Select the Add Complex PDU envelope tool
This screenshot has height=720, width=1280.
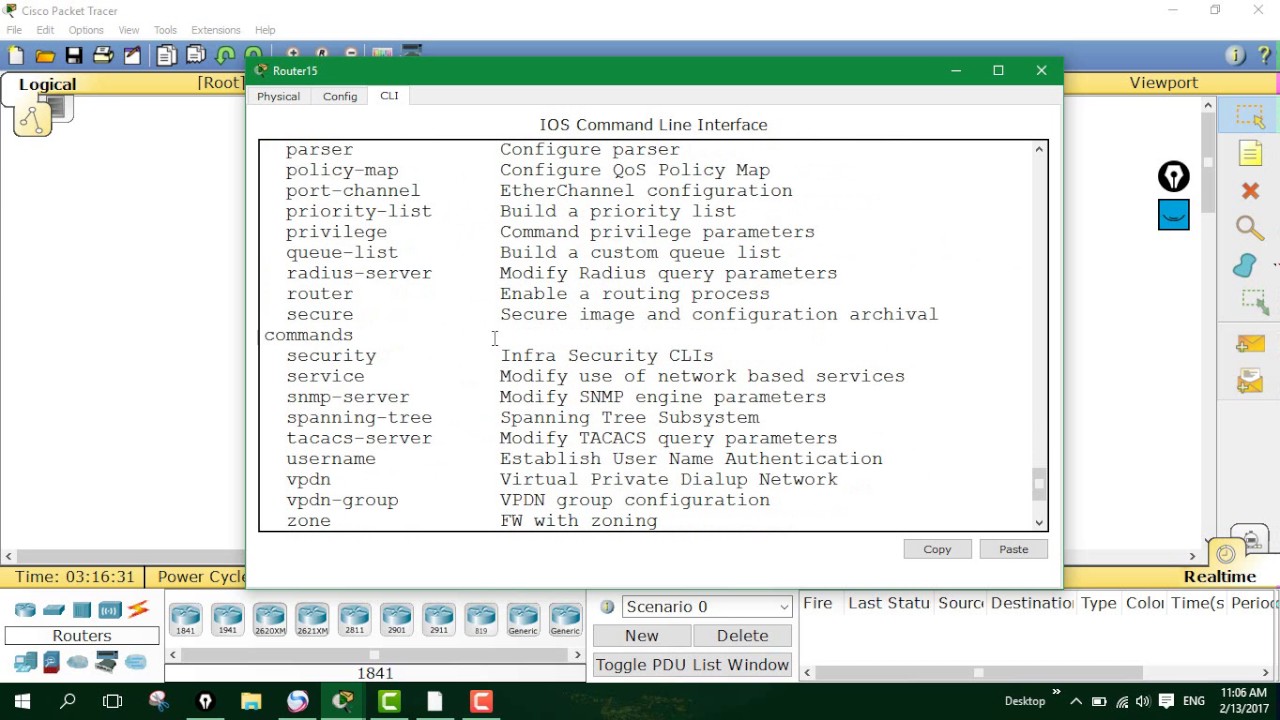pyautogui.click(x=1250, y=381)
